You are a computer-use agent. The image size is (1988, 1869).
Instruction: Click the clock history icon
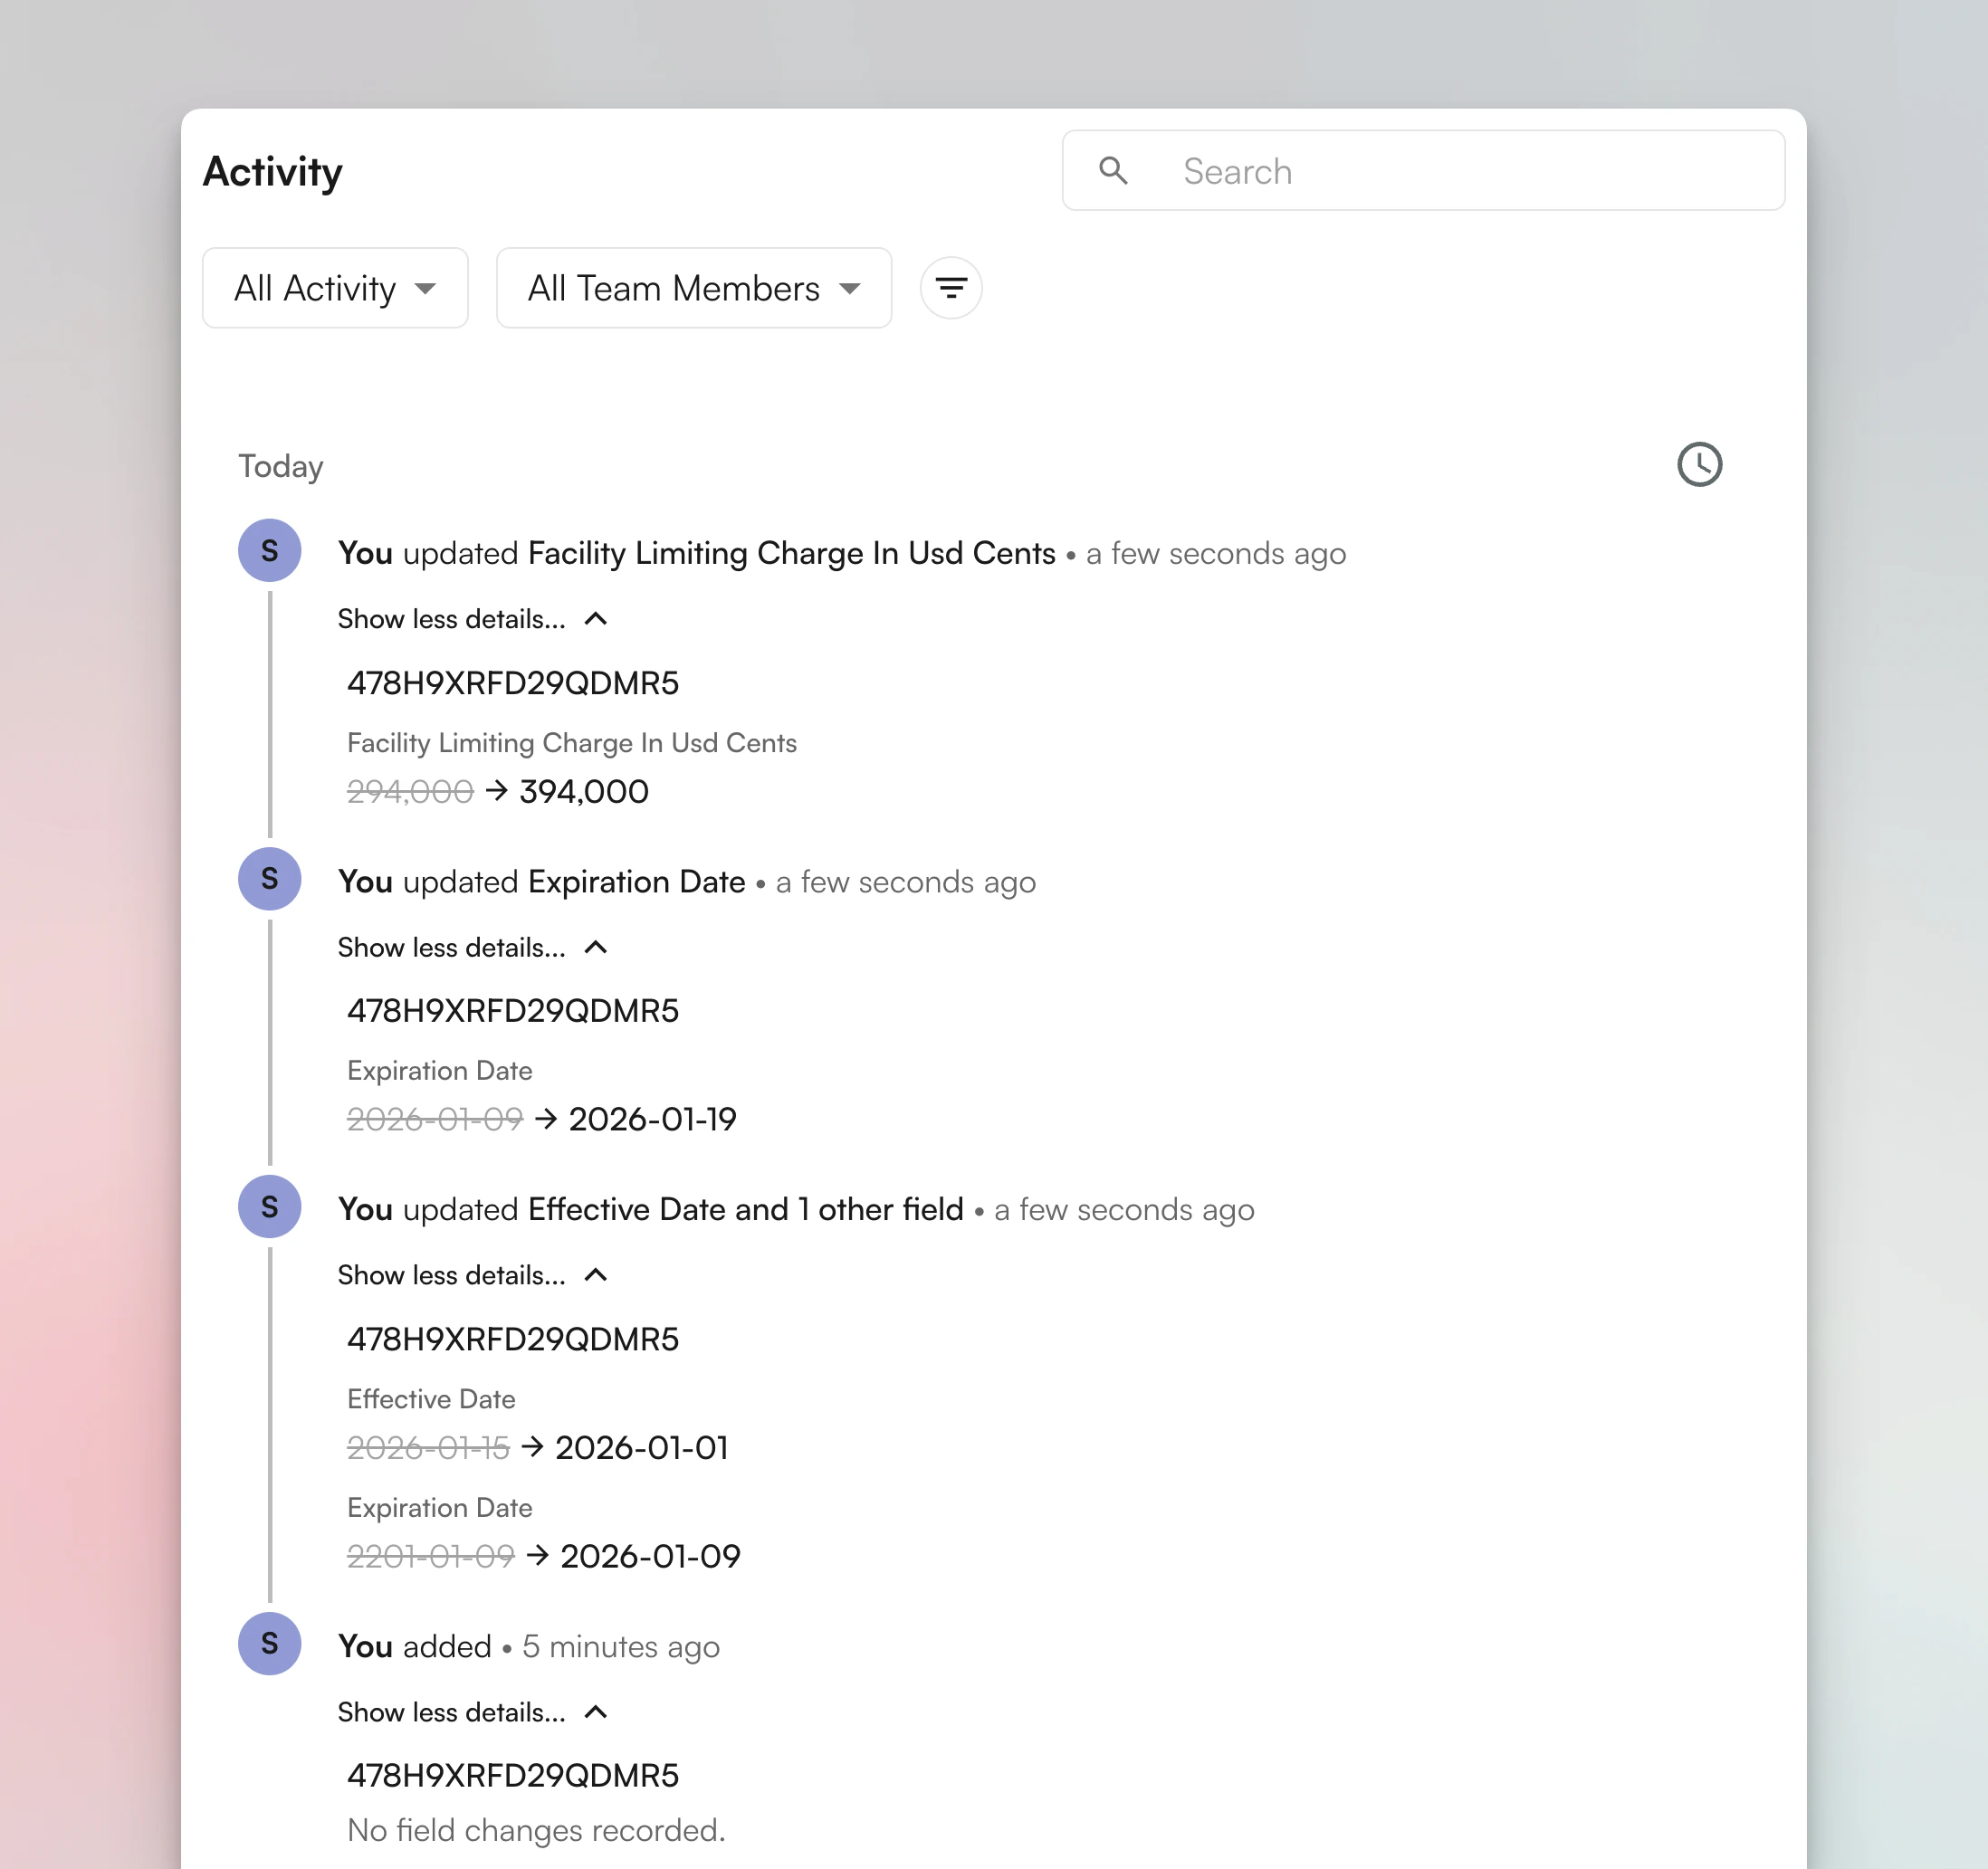(1700, 464)
